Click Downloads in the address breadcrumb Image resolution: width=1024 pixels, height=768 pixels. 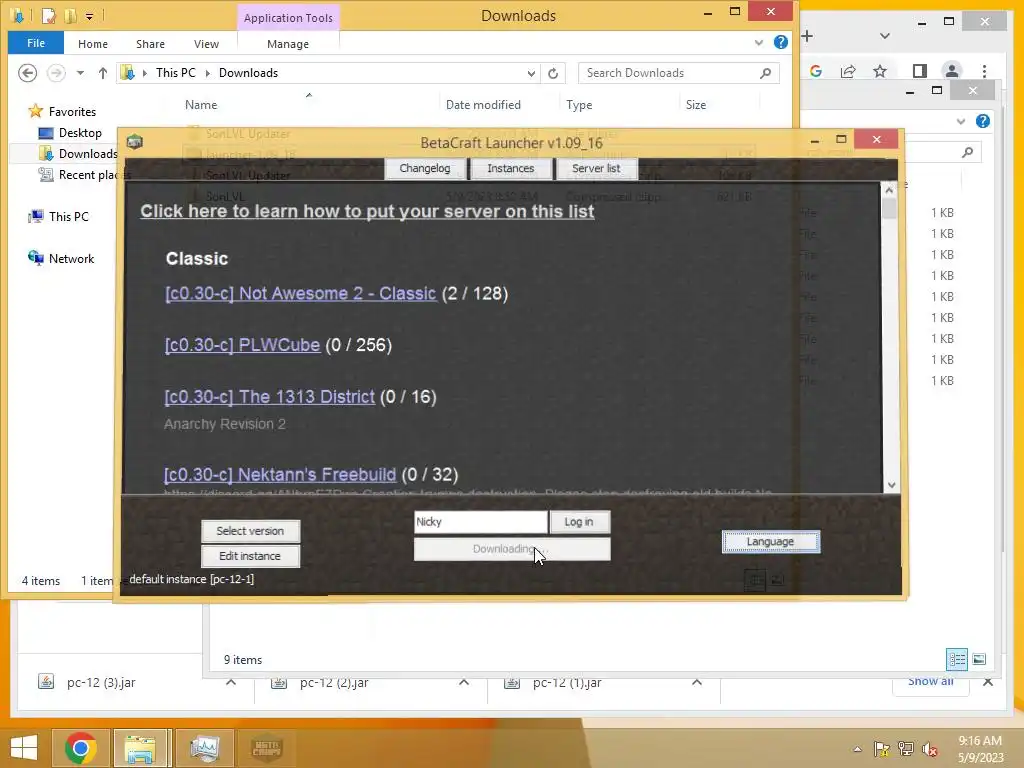[248, 73]
